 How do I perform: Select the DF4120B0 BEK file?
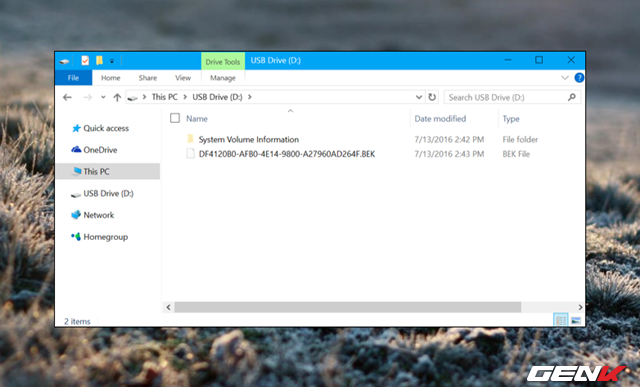point(287,154)
